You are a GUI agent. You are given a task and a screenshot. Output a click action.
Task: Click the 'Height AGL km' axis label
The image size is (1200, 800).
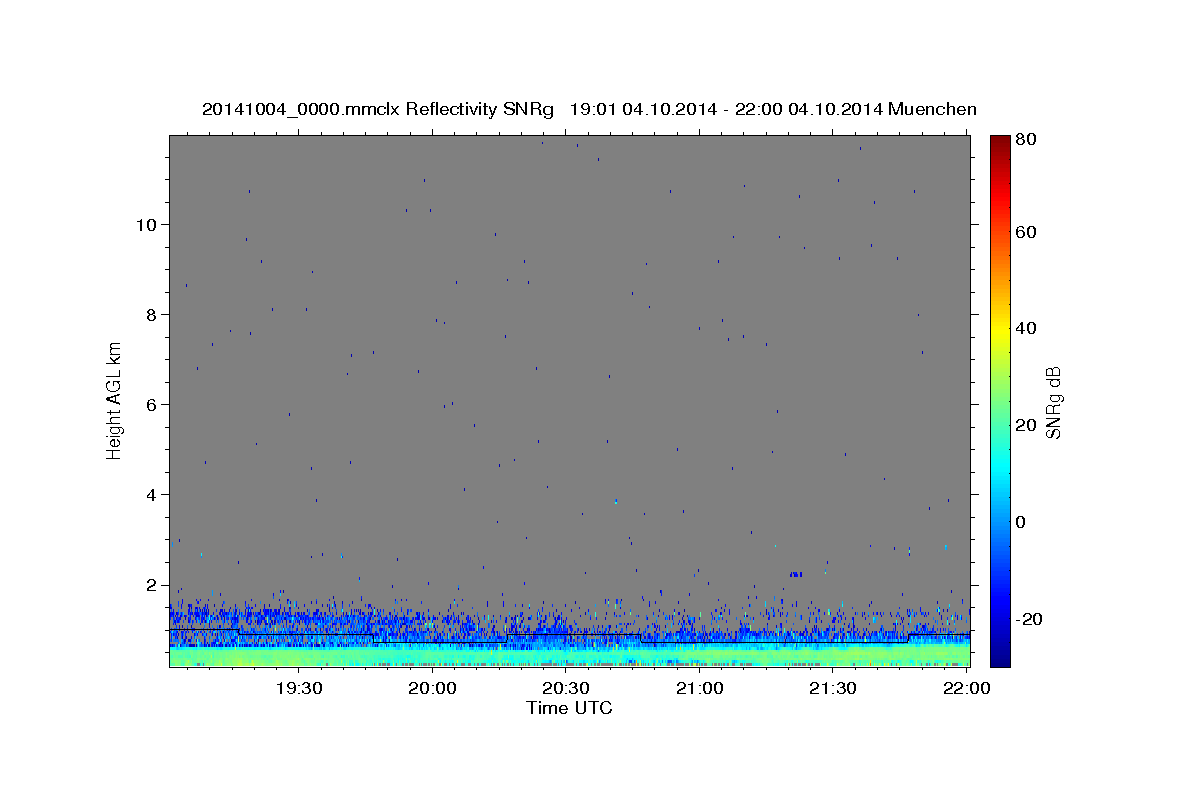click(115, 400)
